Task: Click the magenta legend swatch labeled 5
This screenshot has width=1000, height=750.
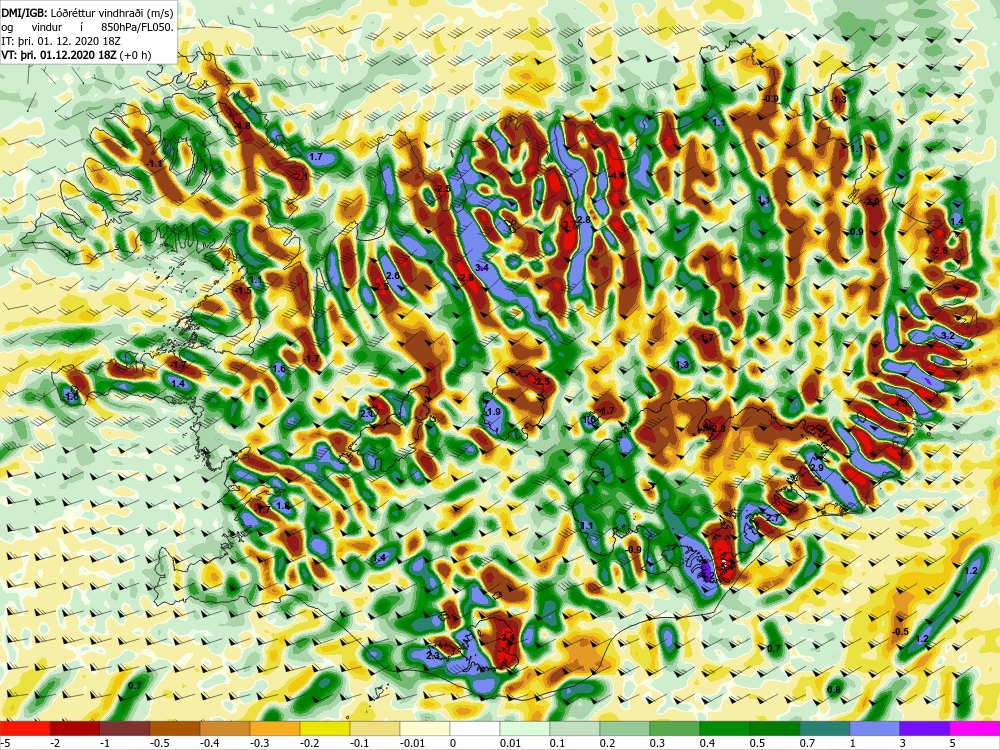Action: pyautogui.click(x=975, y=728)
